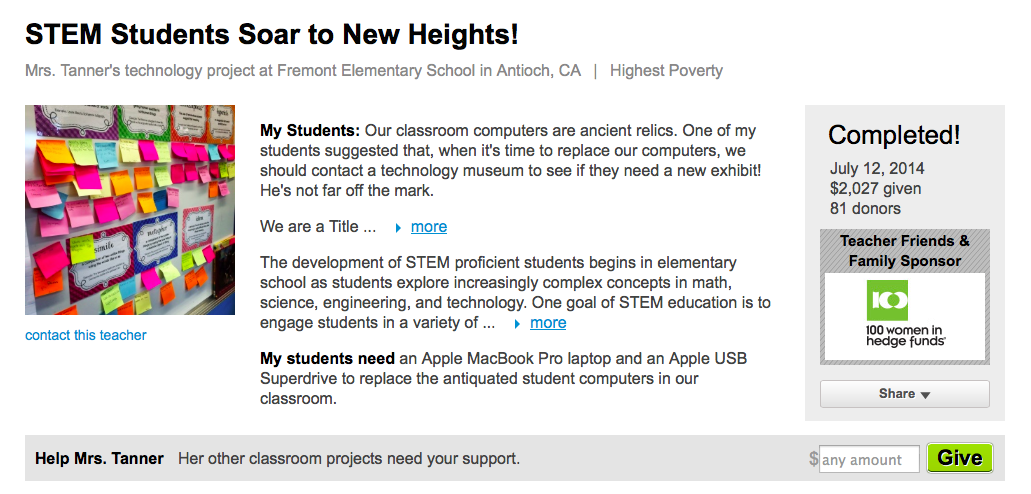Image resolution: width=1031 pixels, height=494 pixels.
Task: Click 'Her other classroom projects need your support' text
Action: tap(348, 458)
